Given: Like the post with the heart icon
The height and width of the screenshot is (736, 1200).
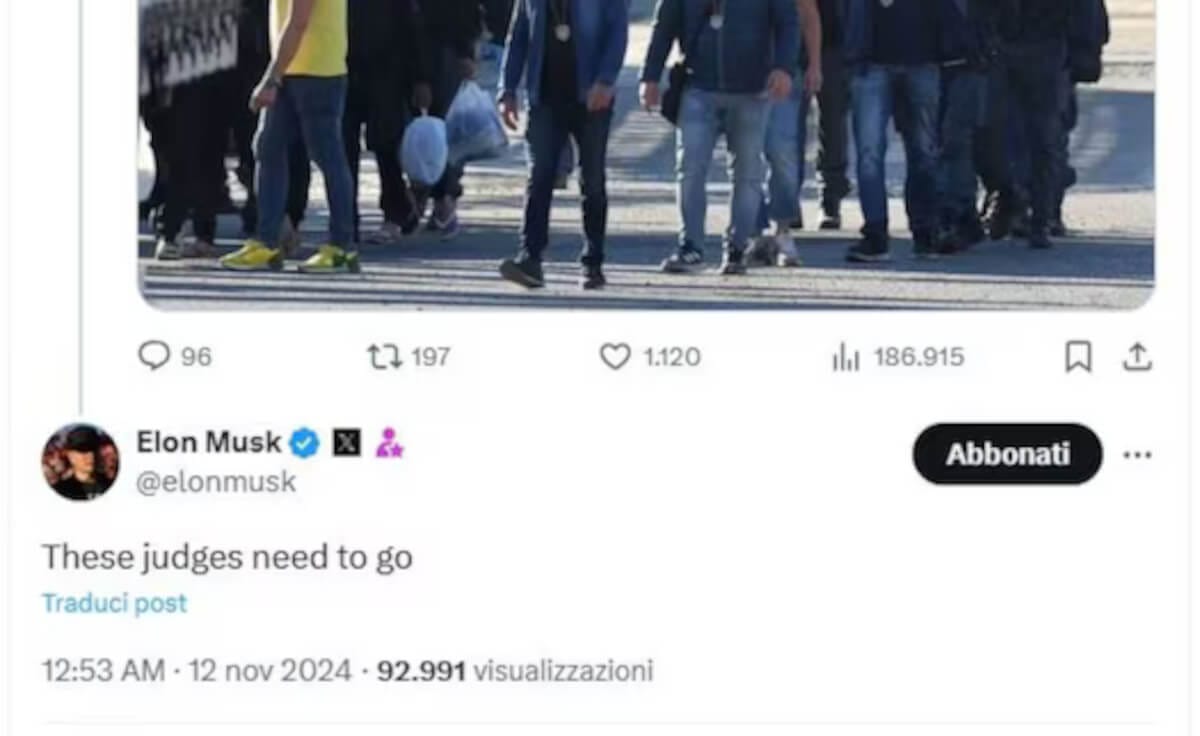Looking at the screenshot, I should 614,356.
